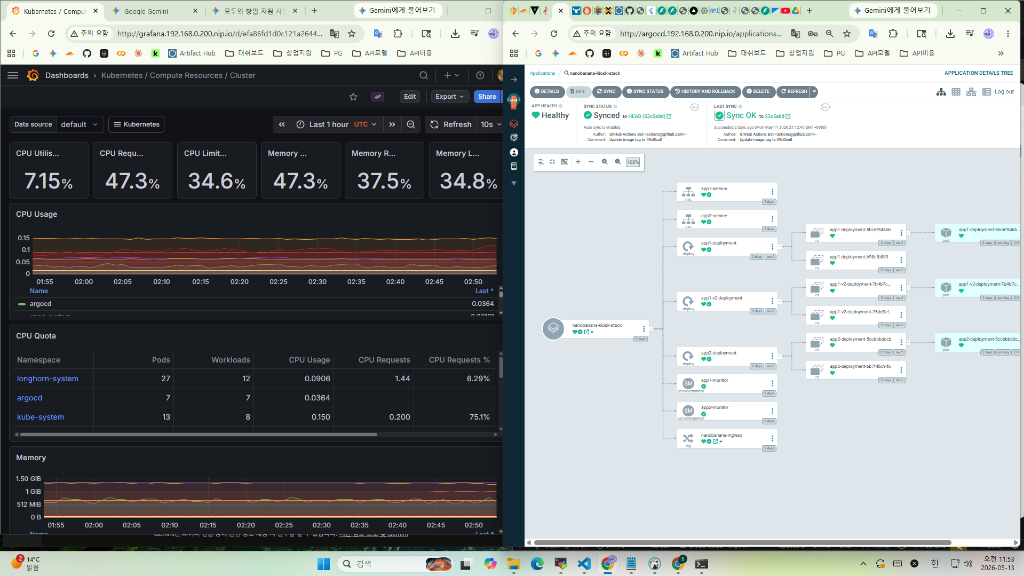Click Argo CD Log out link
Viewport: 1024px width, 576px height.
coord(1004,92)
